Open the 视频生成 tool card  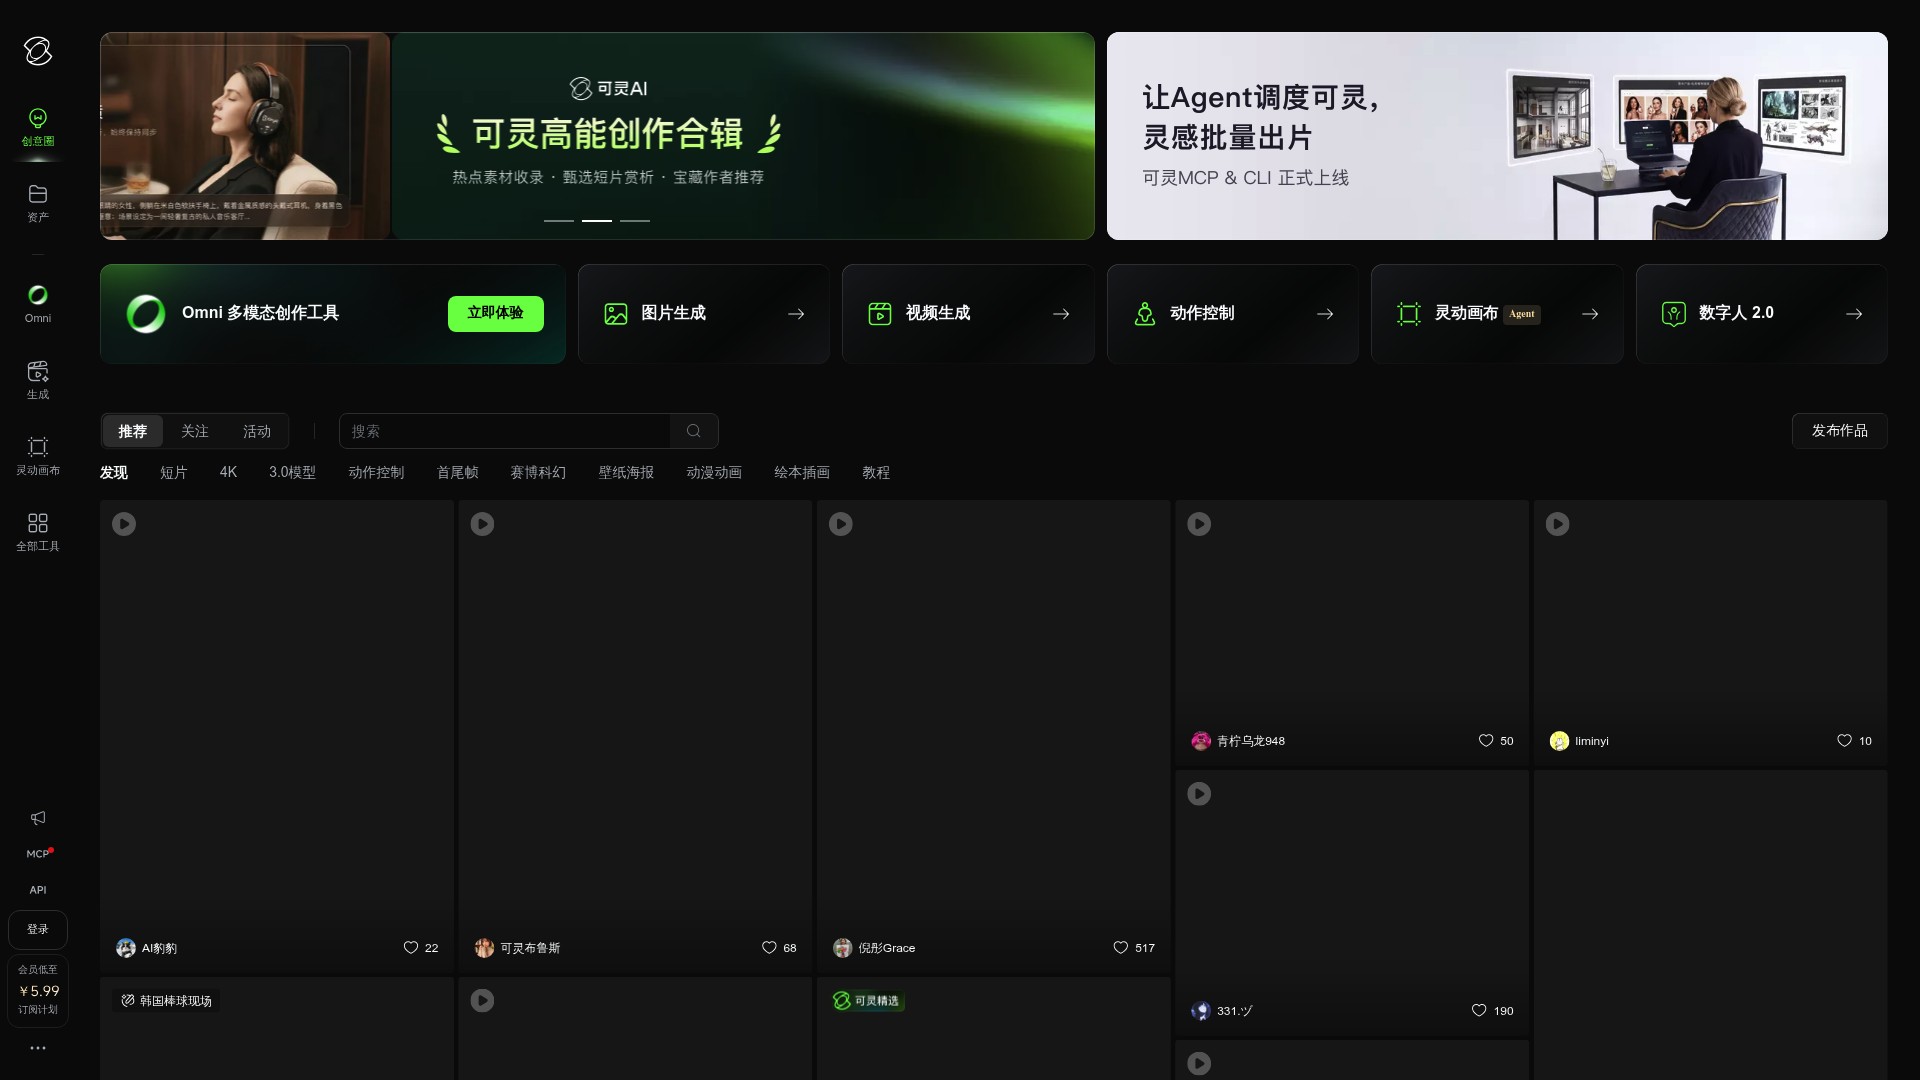(968, 314)
